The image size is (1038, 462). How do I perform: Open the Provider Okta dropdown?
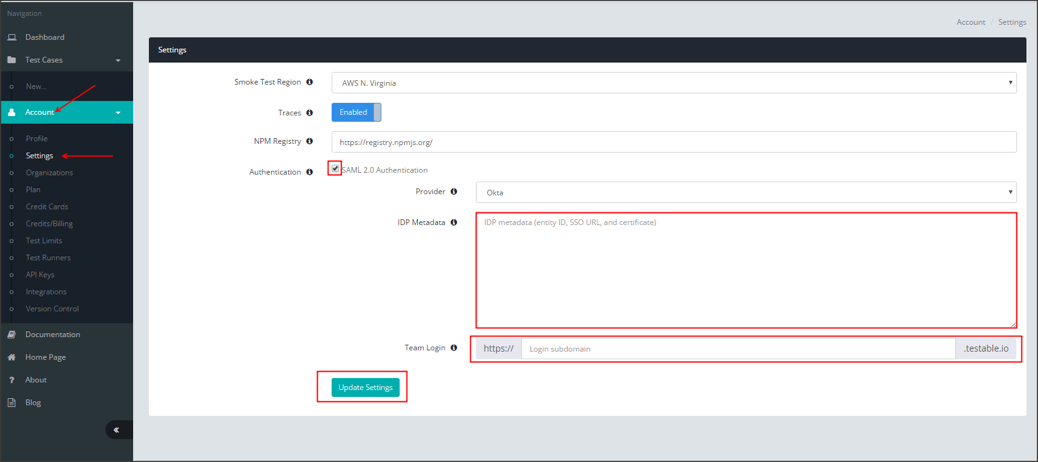745,192
